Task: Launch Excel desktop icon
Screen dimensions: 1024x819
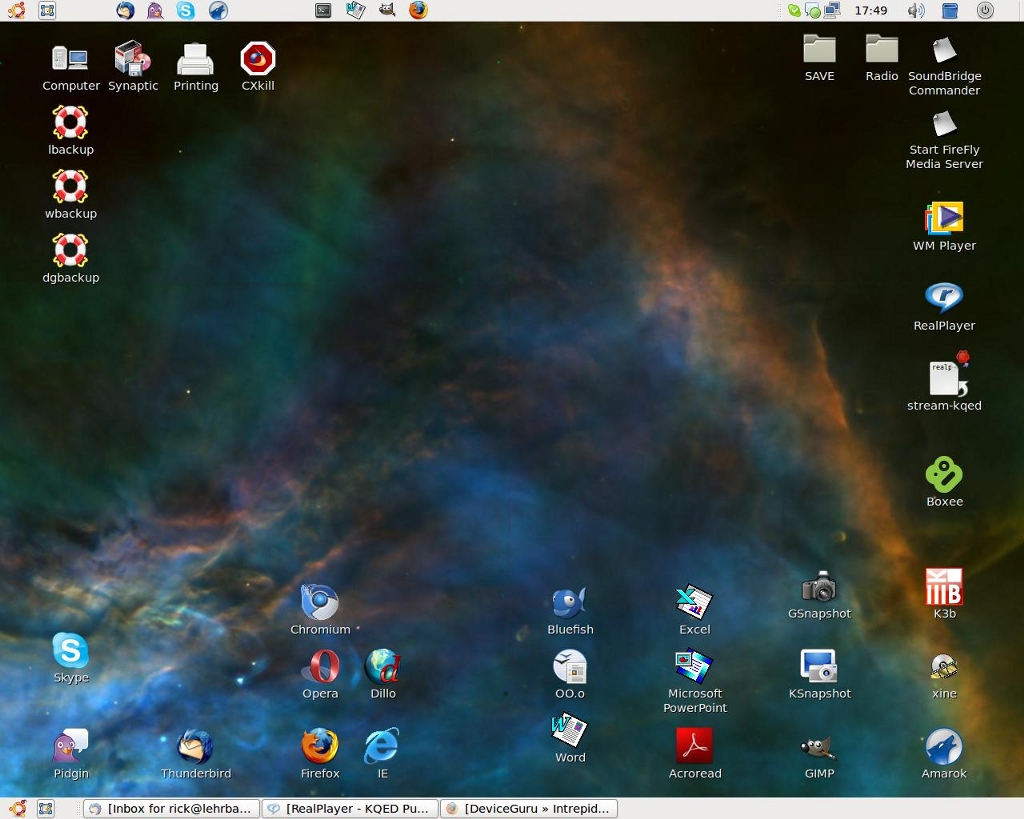Action: coord(694,602)
